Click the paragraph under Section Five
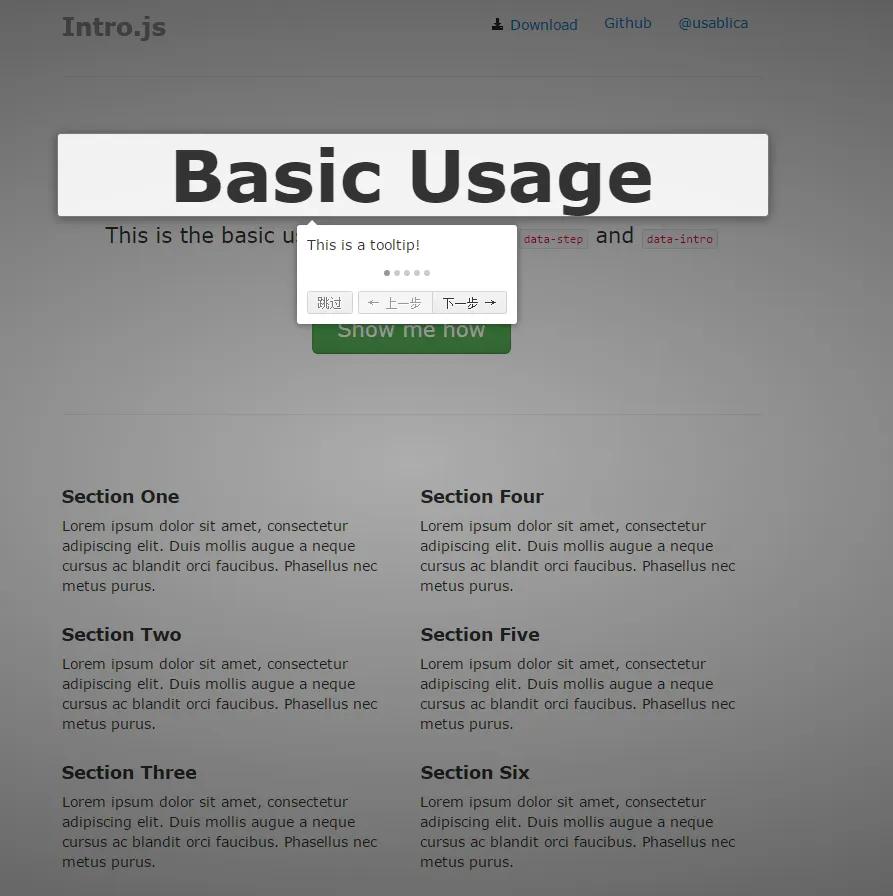The width and height of the screenshot is (893, 896). point(578,694)
